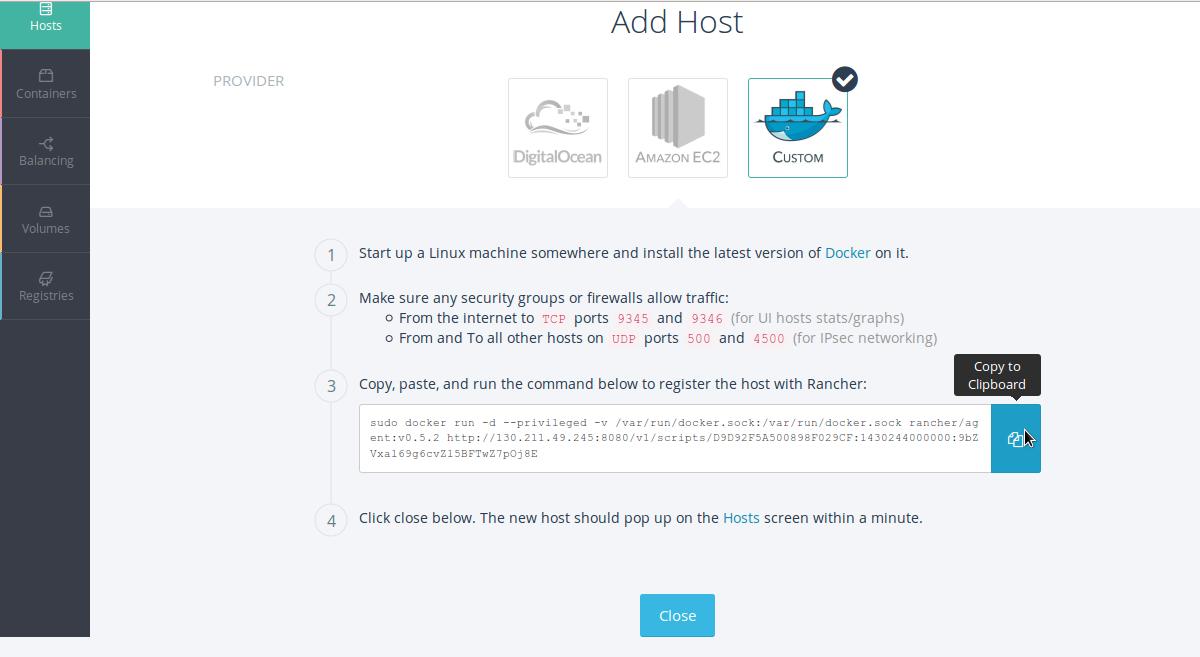Screen dimensions: 1200x657
Task: Go to Balancing in the sidebar
Action: coord(45,151)
